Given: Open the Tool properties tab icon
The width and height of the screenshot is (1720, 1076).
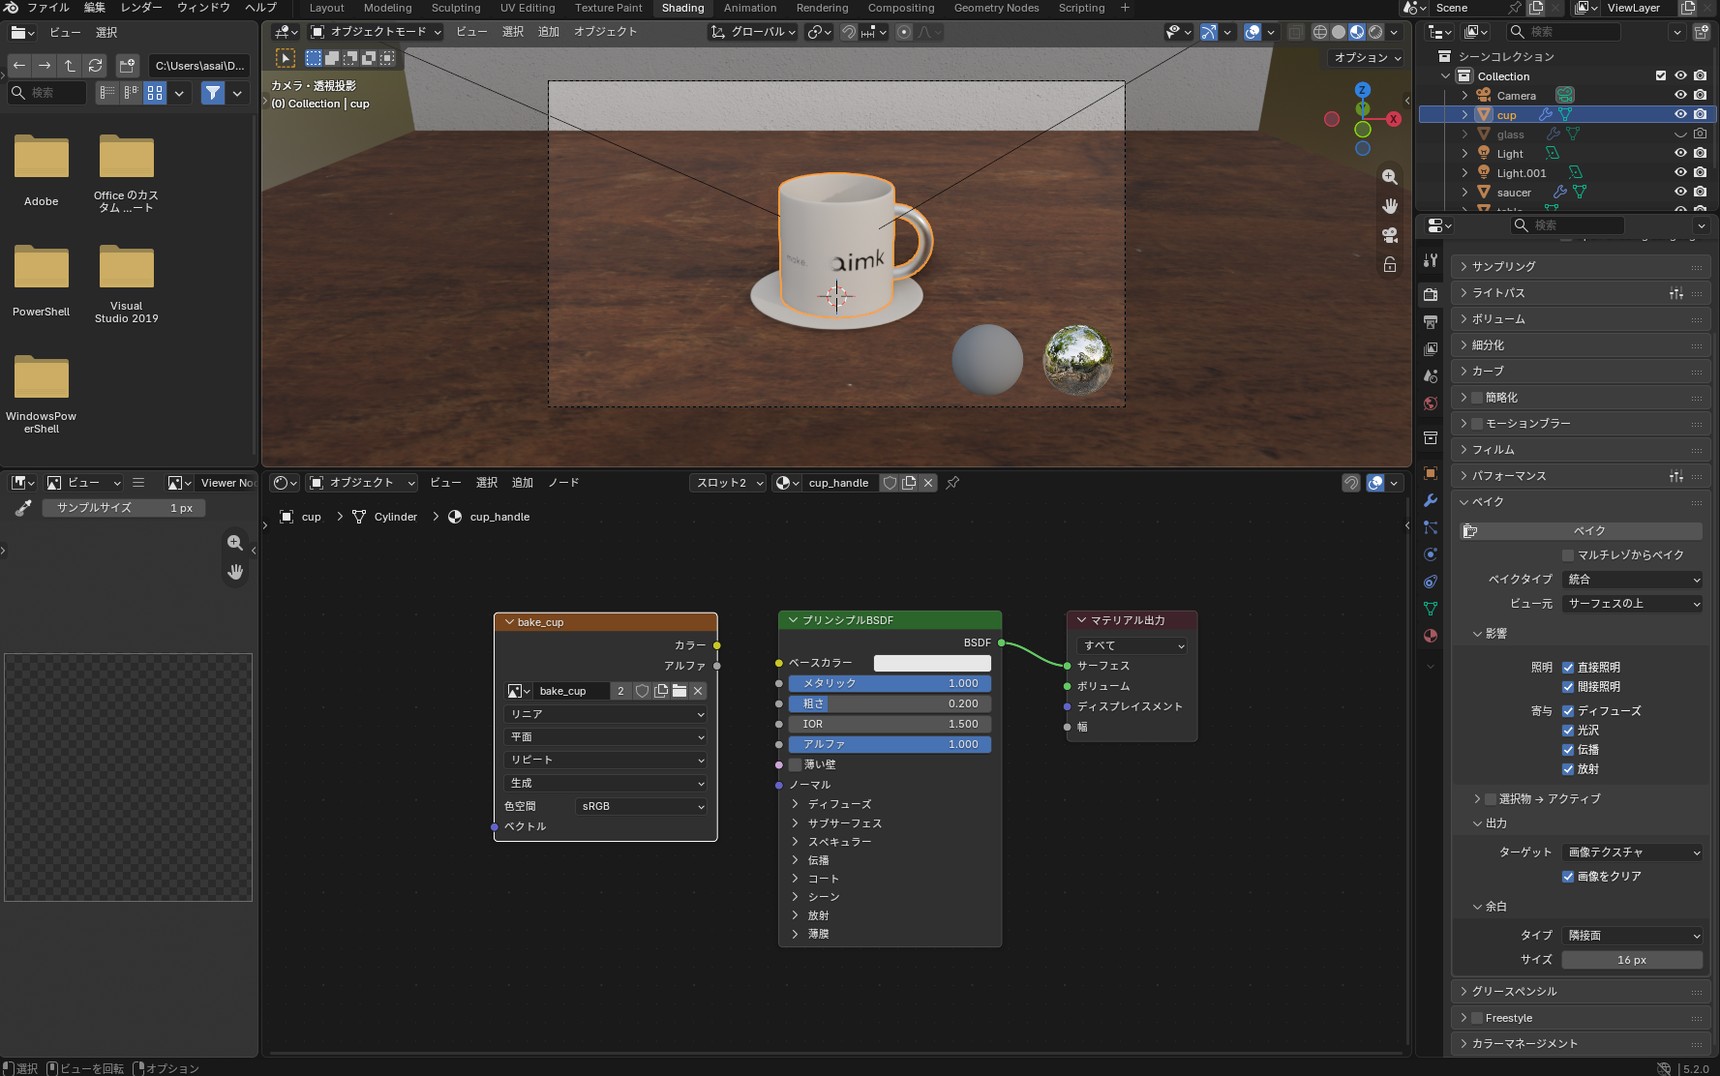Looking at the screenshot, I should coord(1431,260).
